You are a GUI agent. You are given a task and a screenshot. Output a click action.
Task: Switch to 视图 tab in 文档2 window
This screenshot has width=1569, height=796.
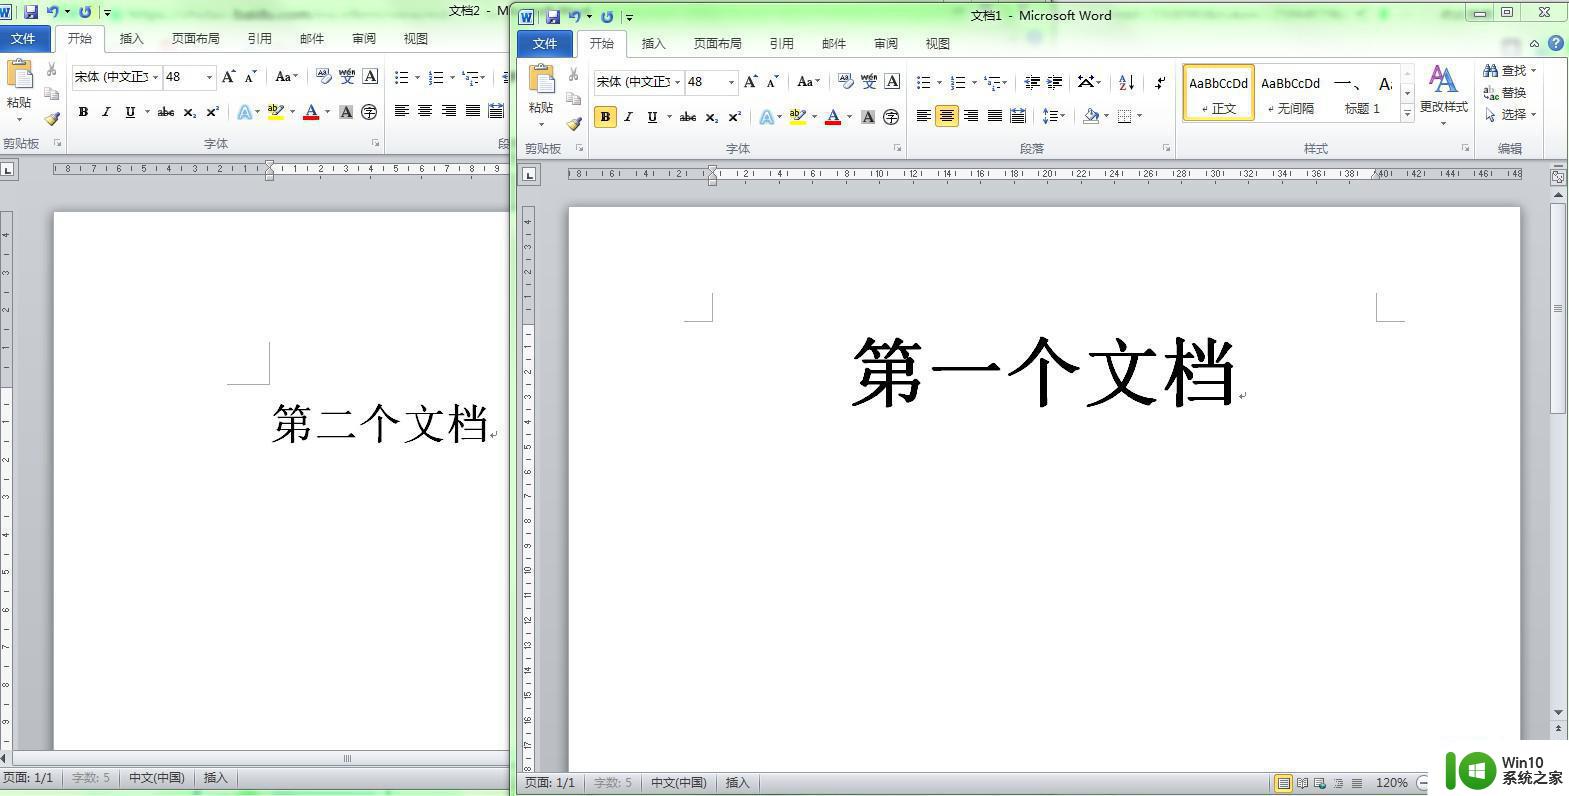pyautogui.click(x=415, y=38)
